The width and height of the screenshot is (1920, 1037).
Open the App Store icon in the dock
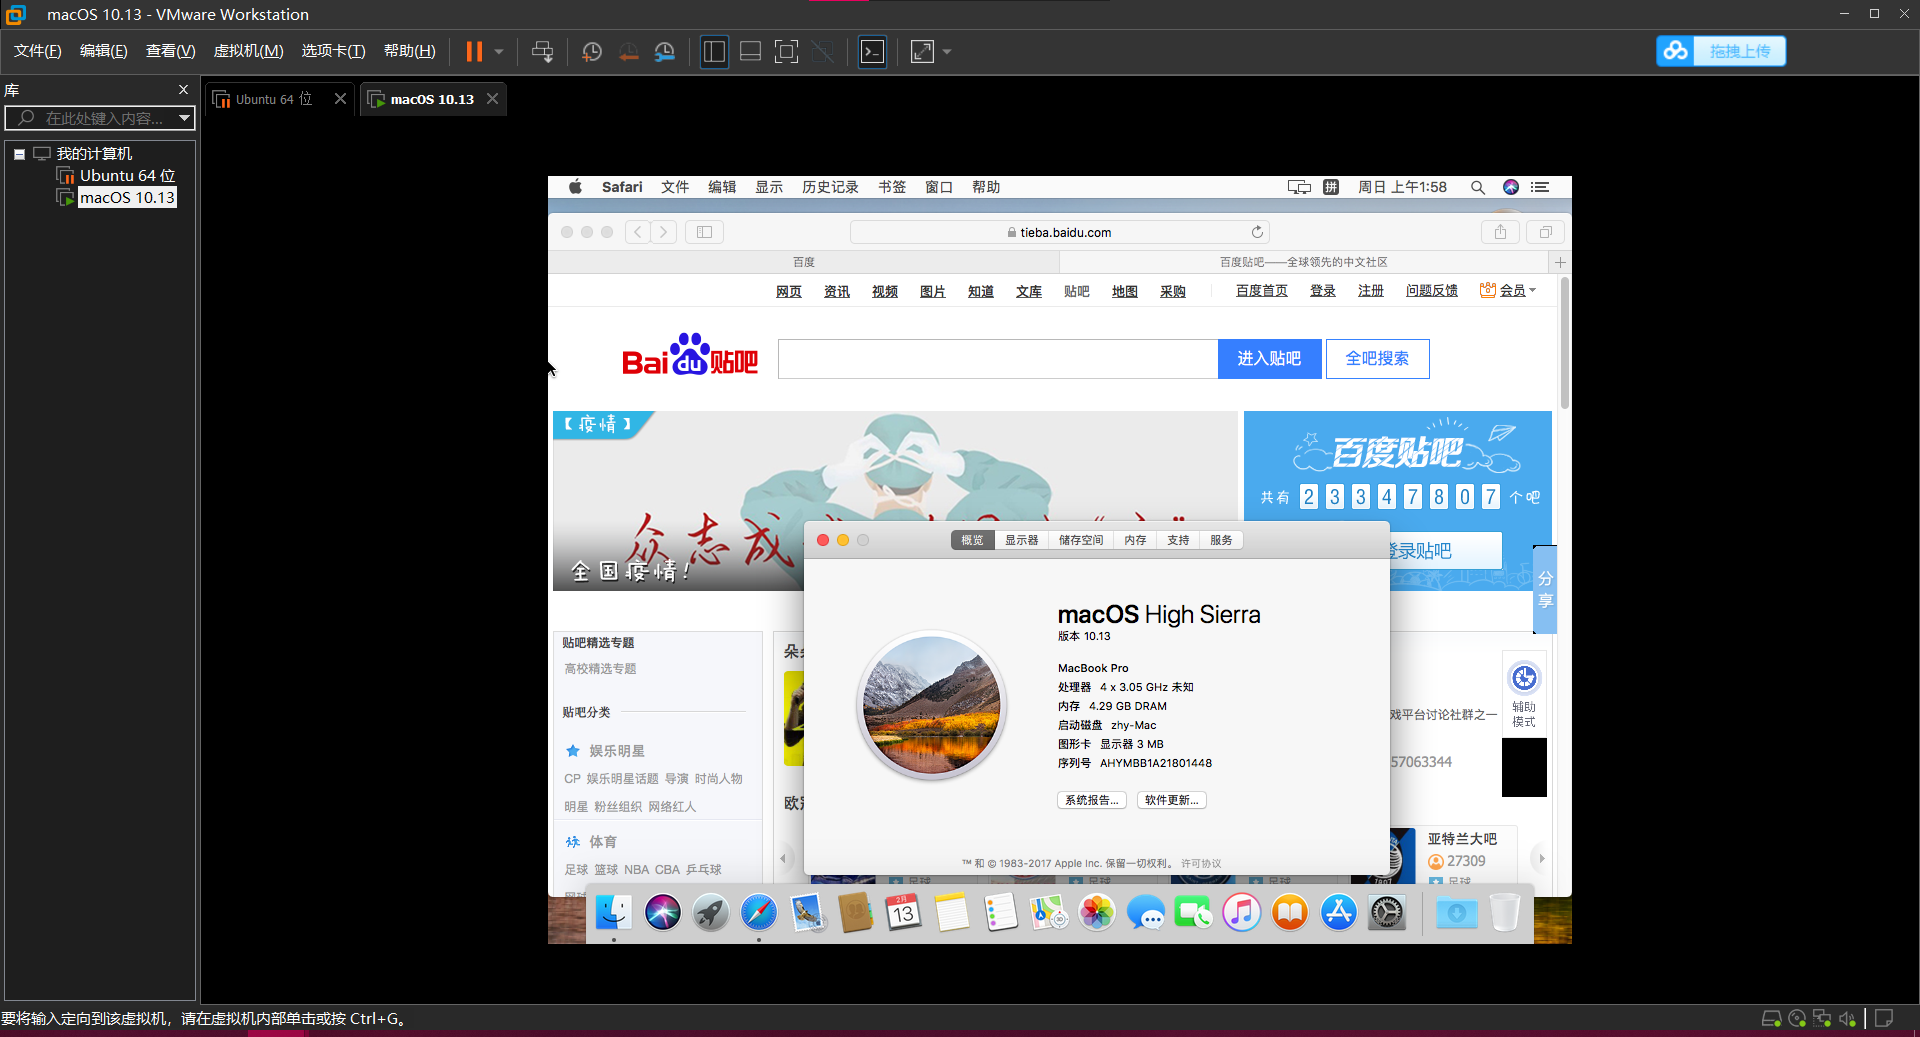pyautogui.click(x=1339, y=912)
